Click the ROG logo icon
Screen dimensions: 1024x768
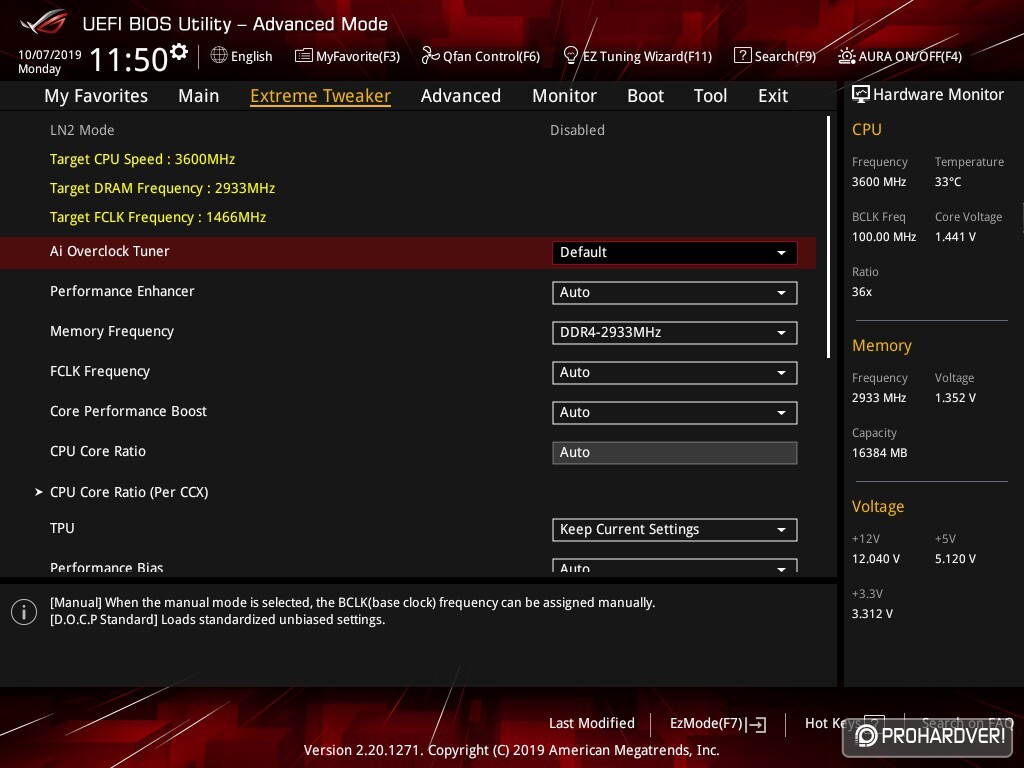pyautogui.click(x=44, y=23)
